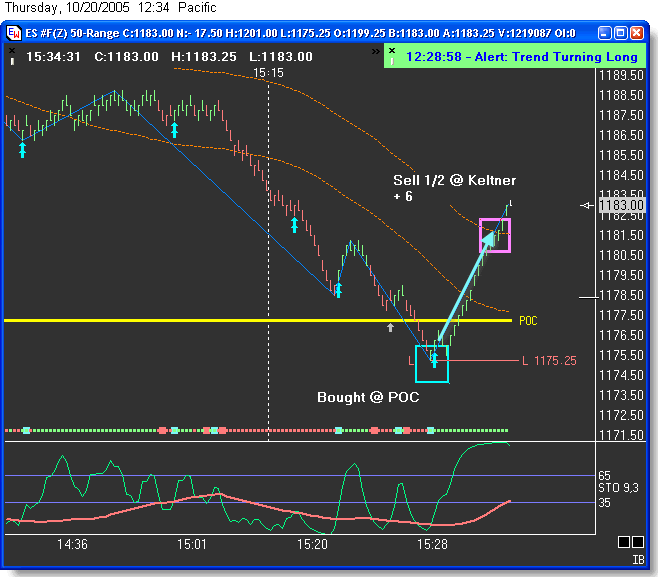This screenshot has height=577, width=658.
Task: Click the yellow POC horizontal line
Action: 250,320
